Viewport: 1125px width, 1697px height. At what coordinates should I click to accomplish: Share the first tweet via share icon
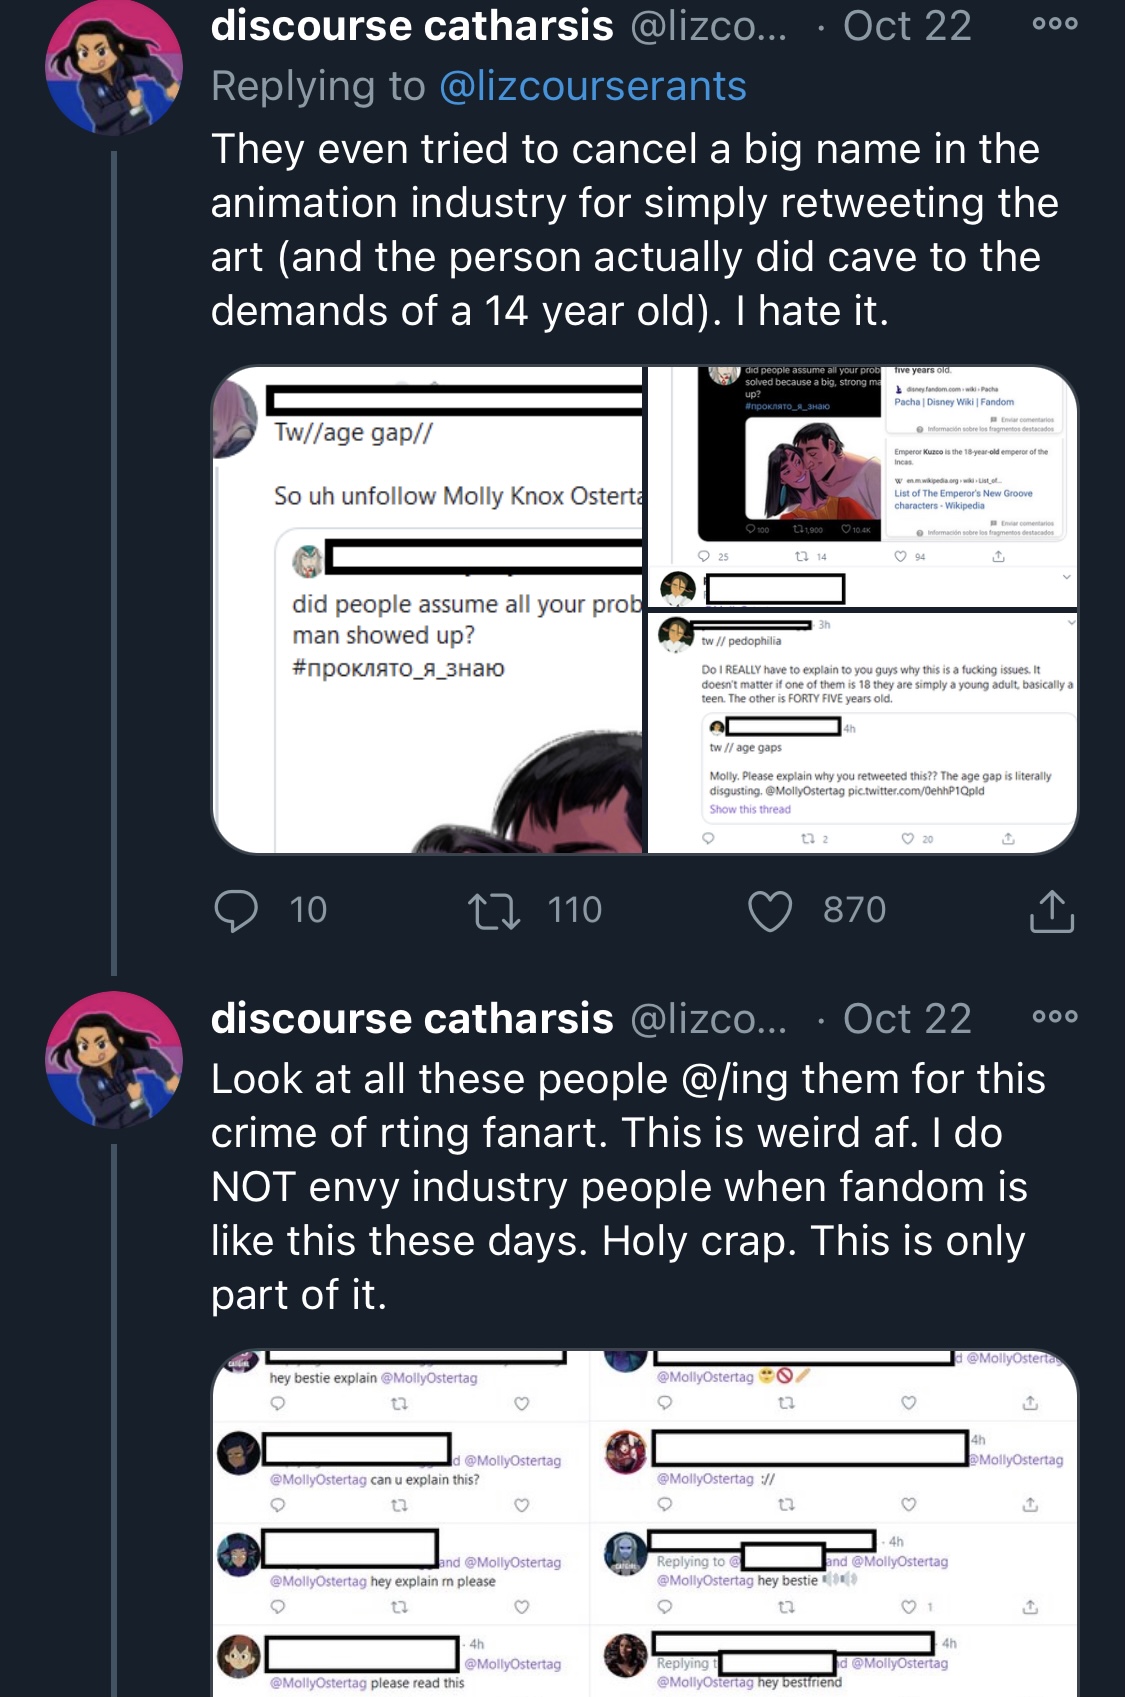click(x=1051, y=910)
